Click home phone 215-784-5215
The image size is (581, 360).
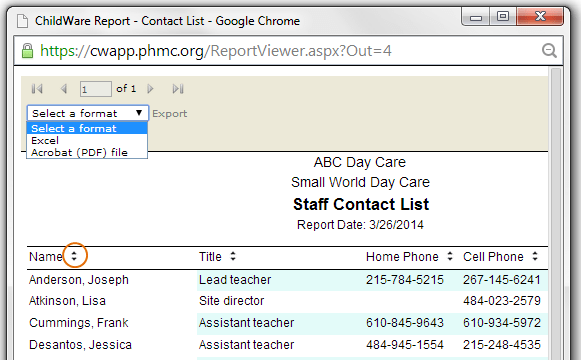coord(405,280)
